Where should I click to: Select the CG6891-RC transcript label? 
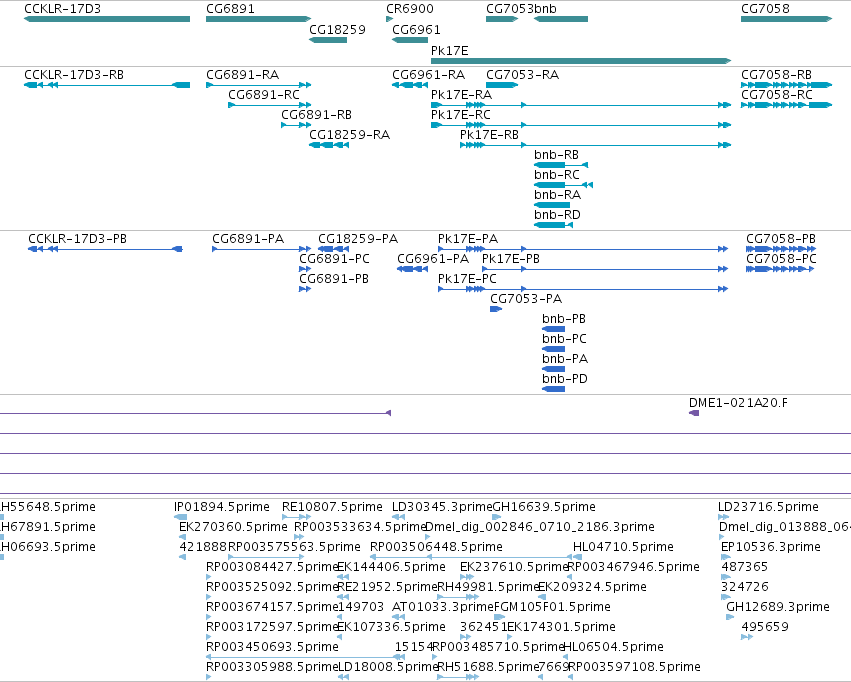(x=264, y=95)
